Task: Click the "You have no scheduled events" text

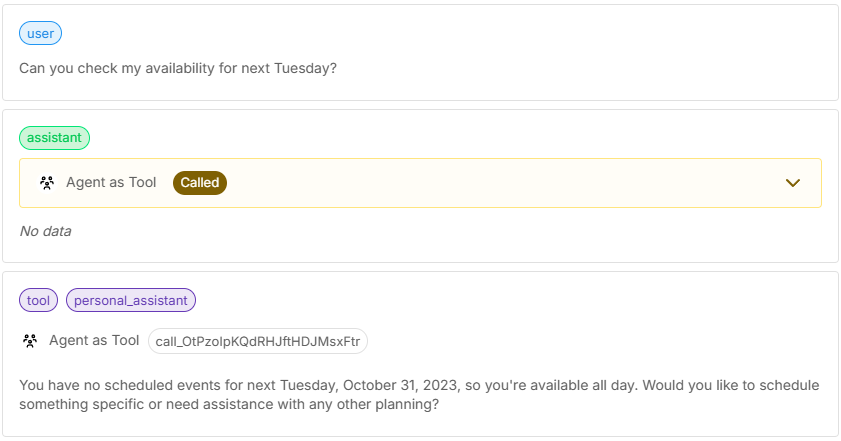Action: coord(117,386)
